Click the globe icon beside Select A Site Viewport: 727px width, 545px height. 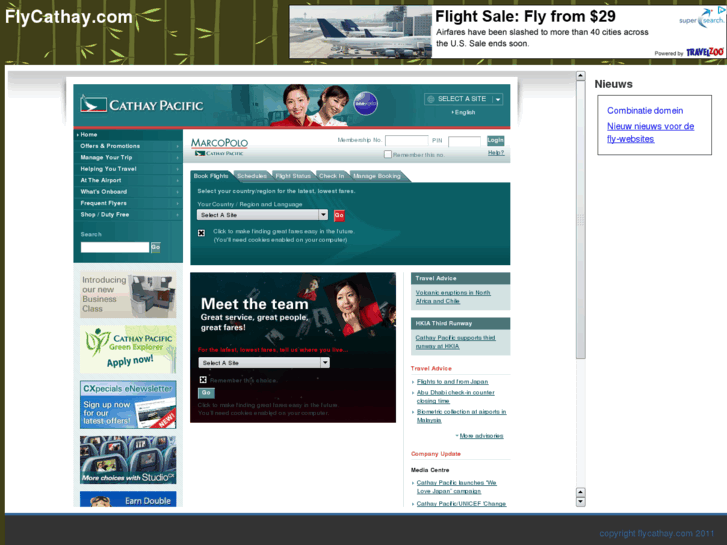pyautogui.click(x=431, y=99)
